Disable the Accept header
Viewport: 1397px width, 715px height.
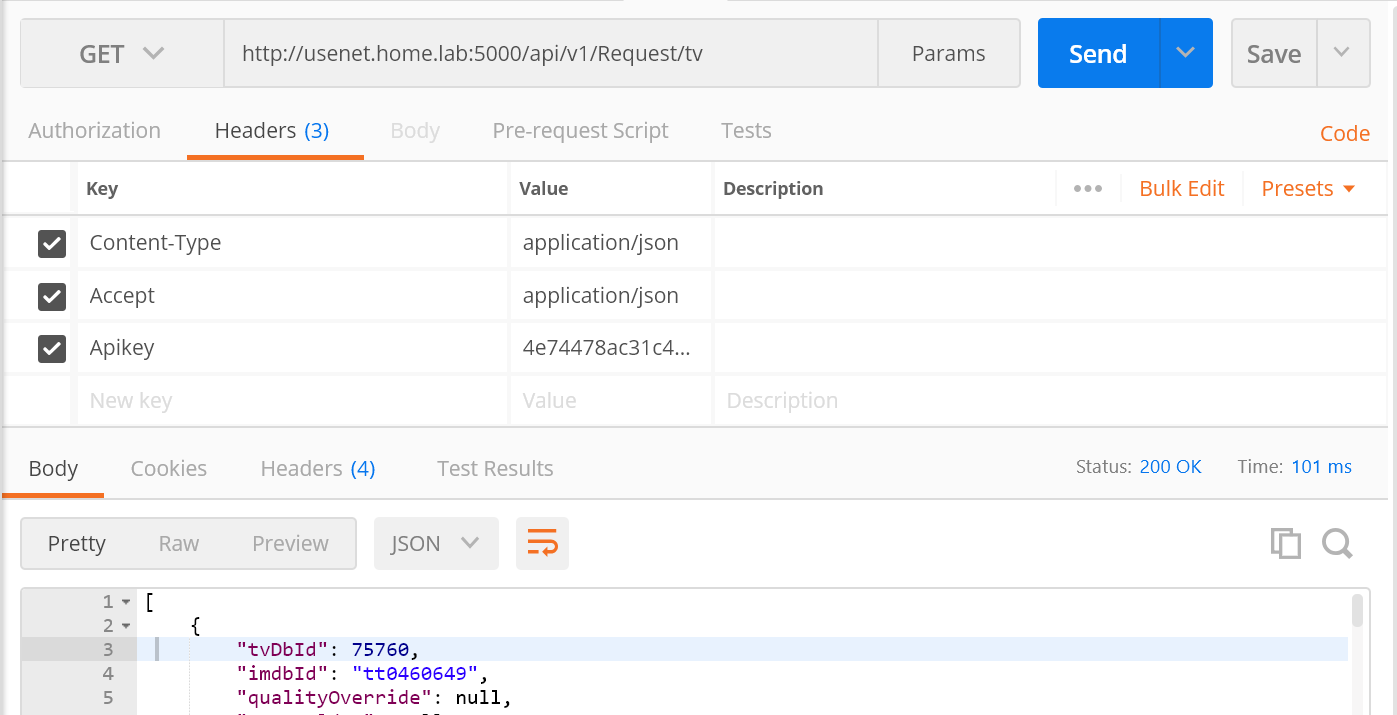click(x=50, y=296)
